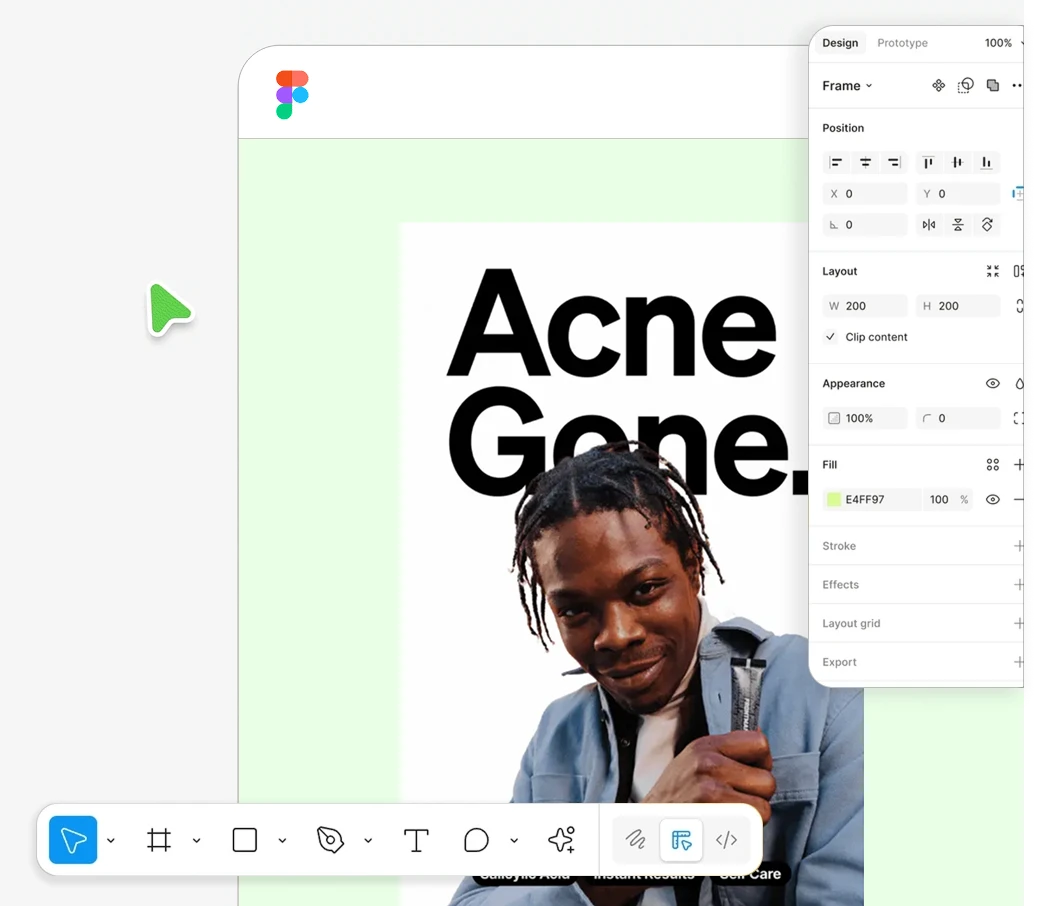Select the Pen tool
The image size is (1038, 906).
pos(330,840)
